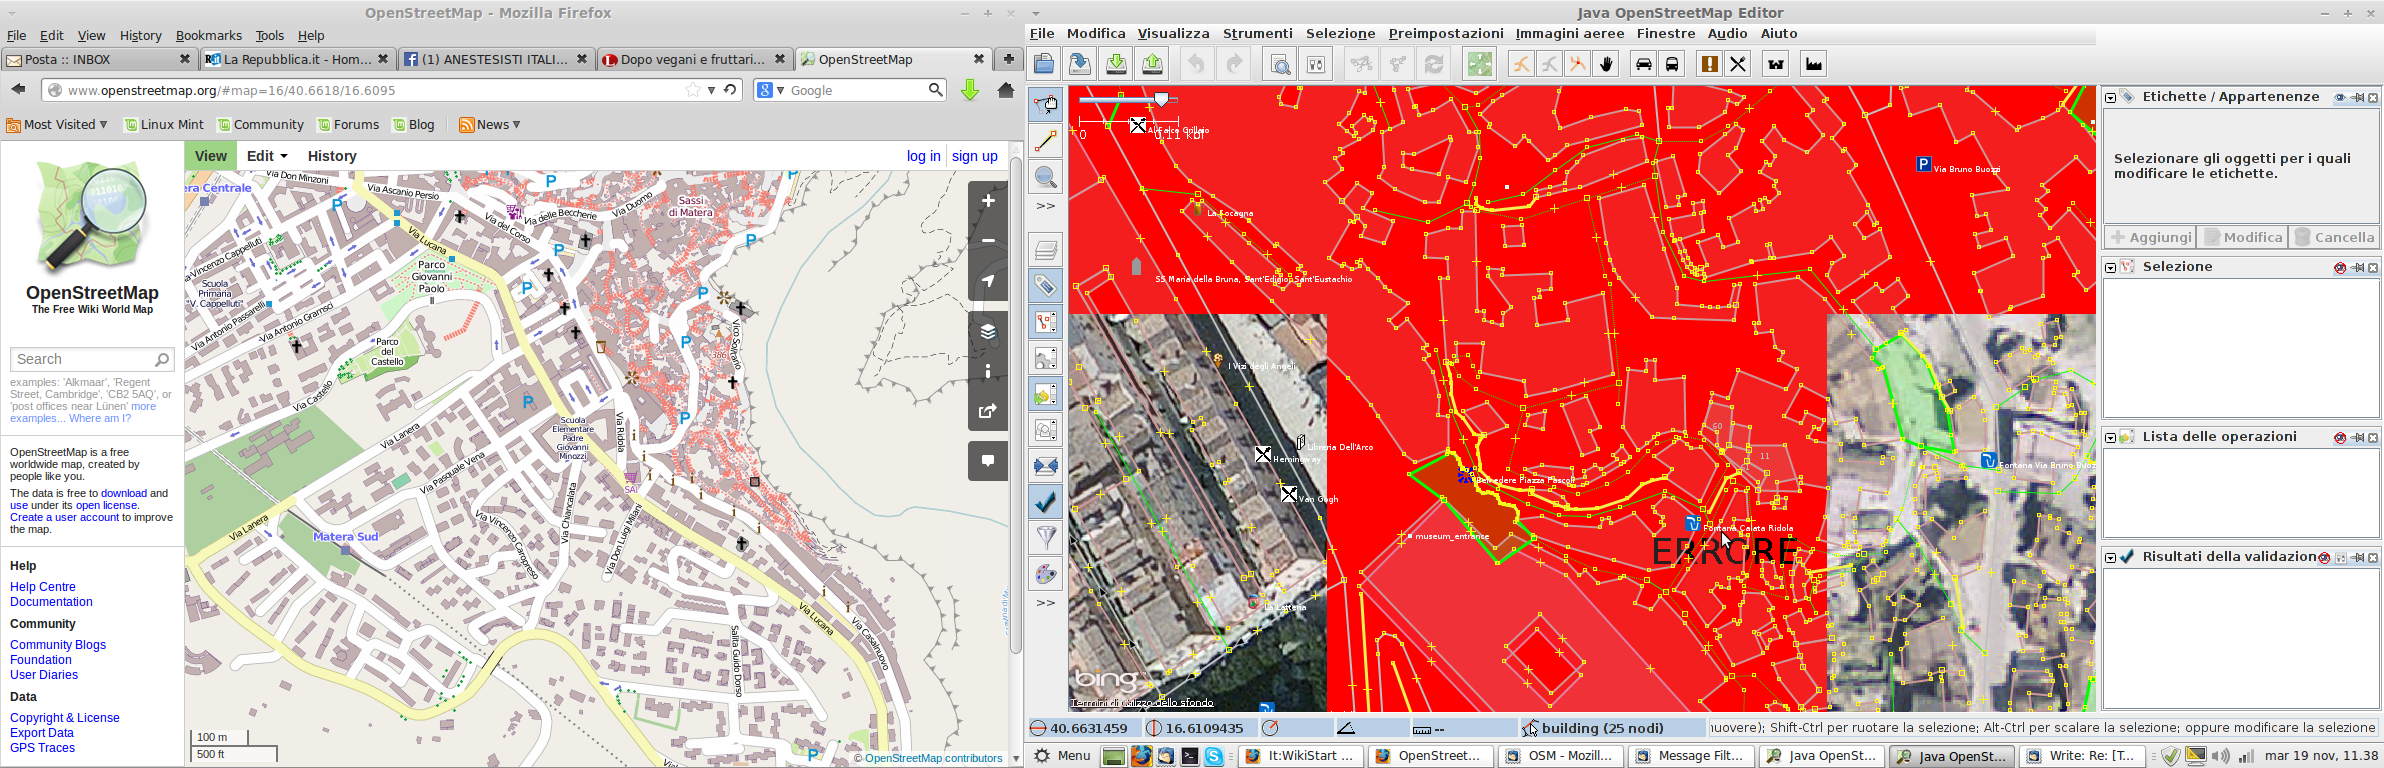Click JOSM Upload data to OSM icon
The image size is (2384, 768).
tap(1152, 64)
